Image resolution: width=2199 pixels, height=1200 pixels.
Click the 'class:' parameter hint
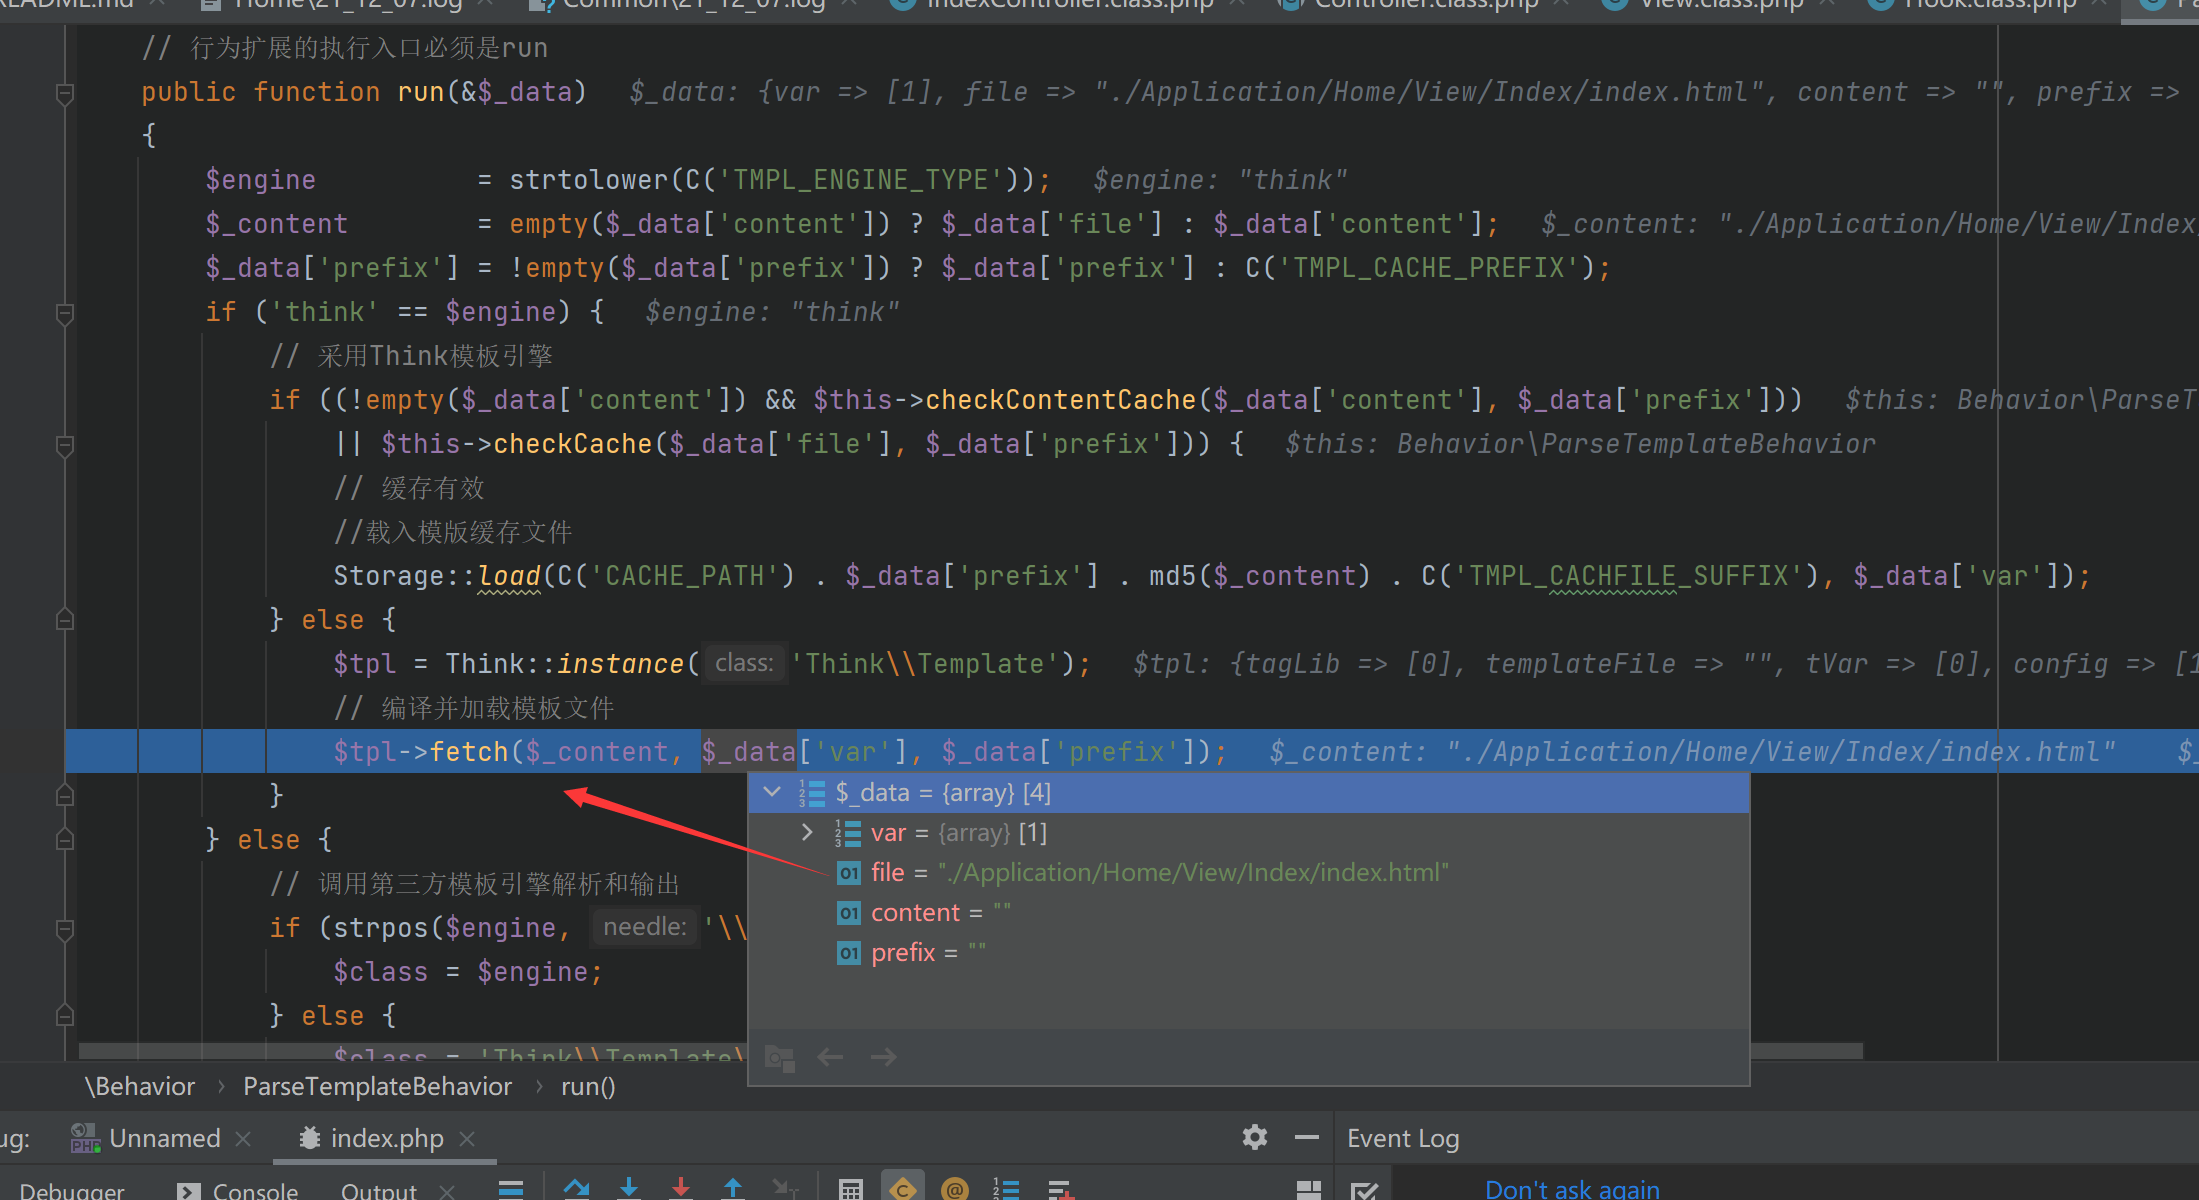tap(744, 663)
